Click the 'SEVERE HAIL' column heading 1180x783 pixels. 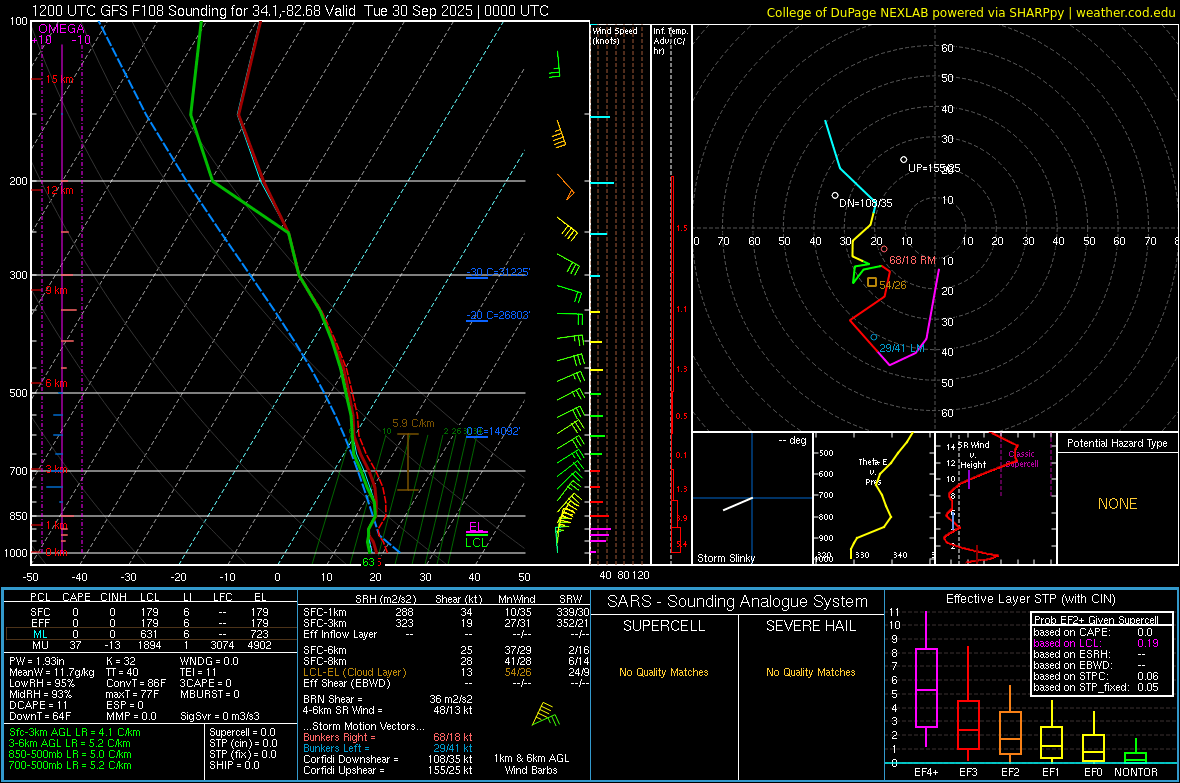tap(810, 626)
